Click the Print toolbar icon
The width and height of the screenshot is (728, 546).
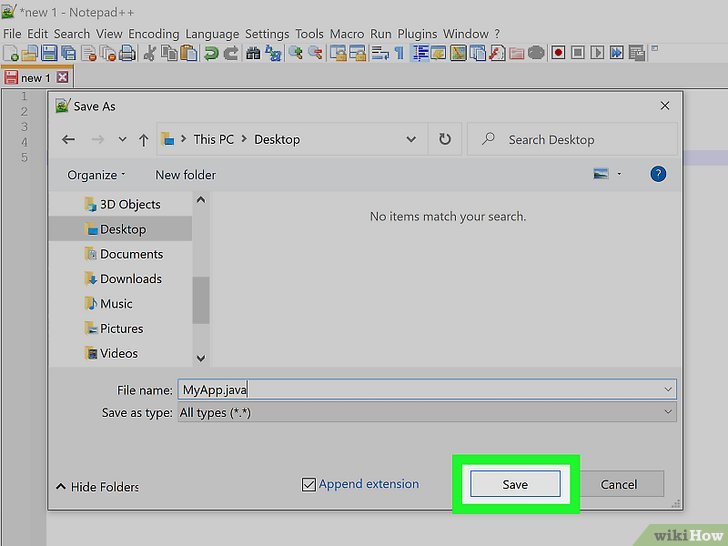(x=127, y=53)
